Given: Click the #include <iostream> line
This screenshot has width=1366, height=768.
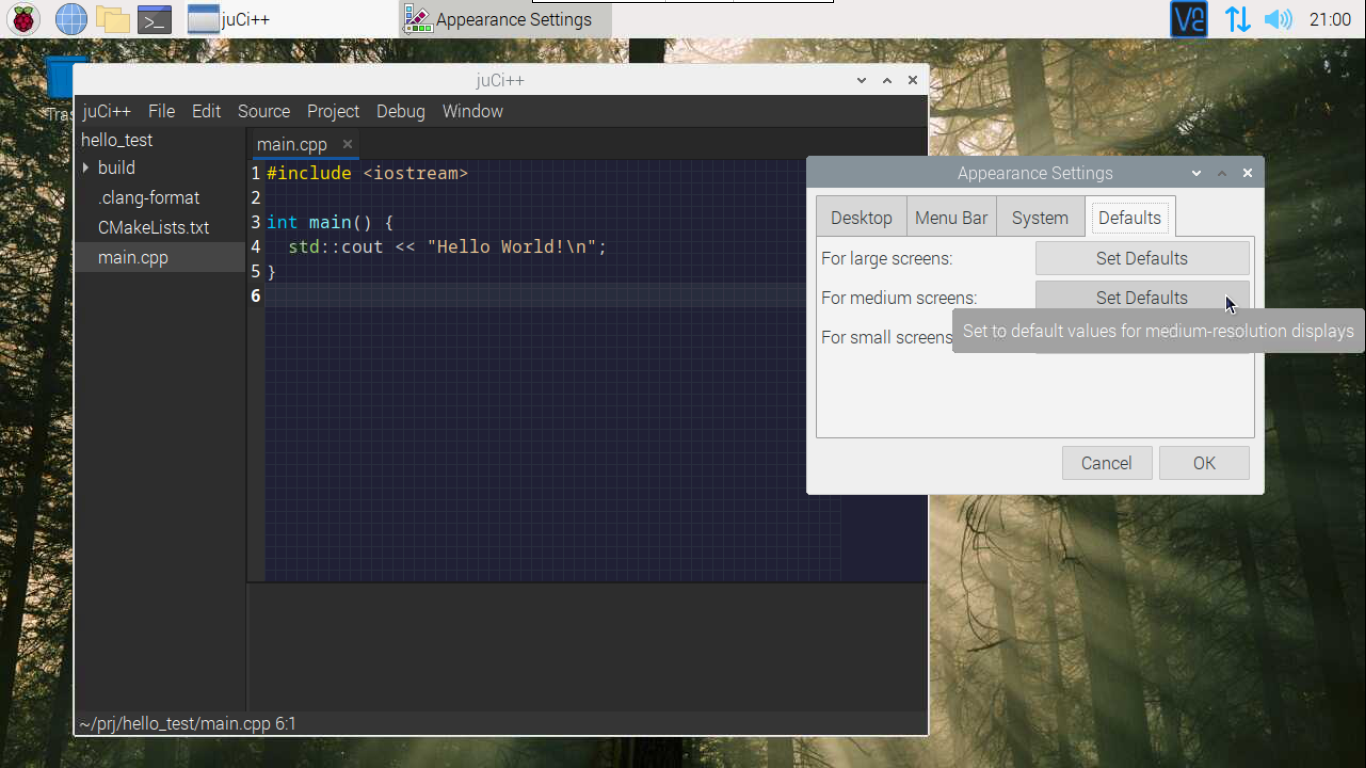Looking at the screenshot, I should (x=367, y=173).
